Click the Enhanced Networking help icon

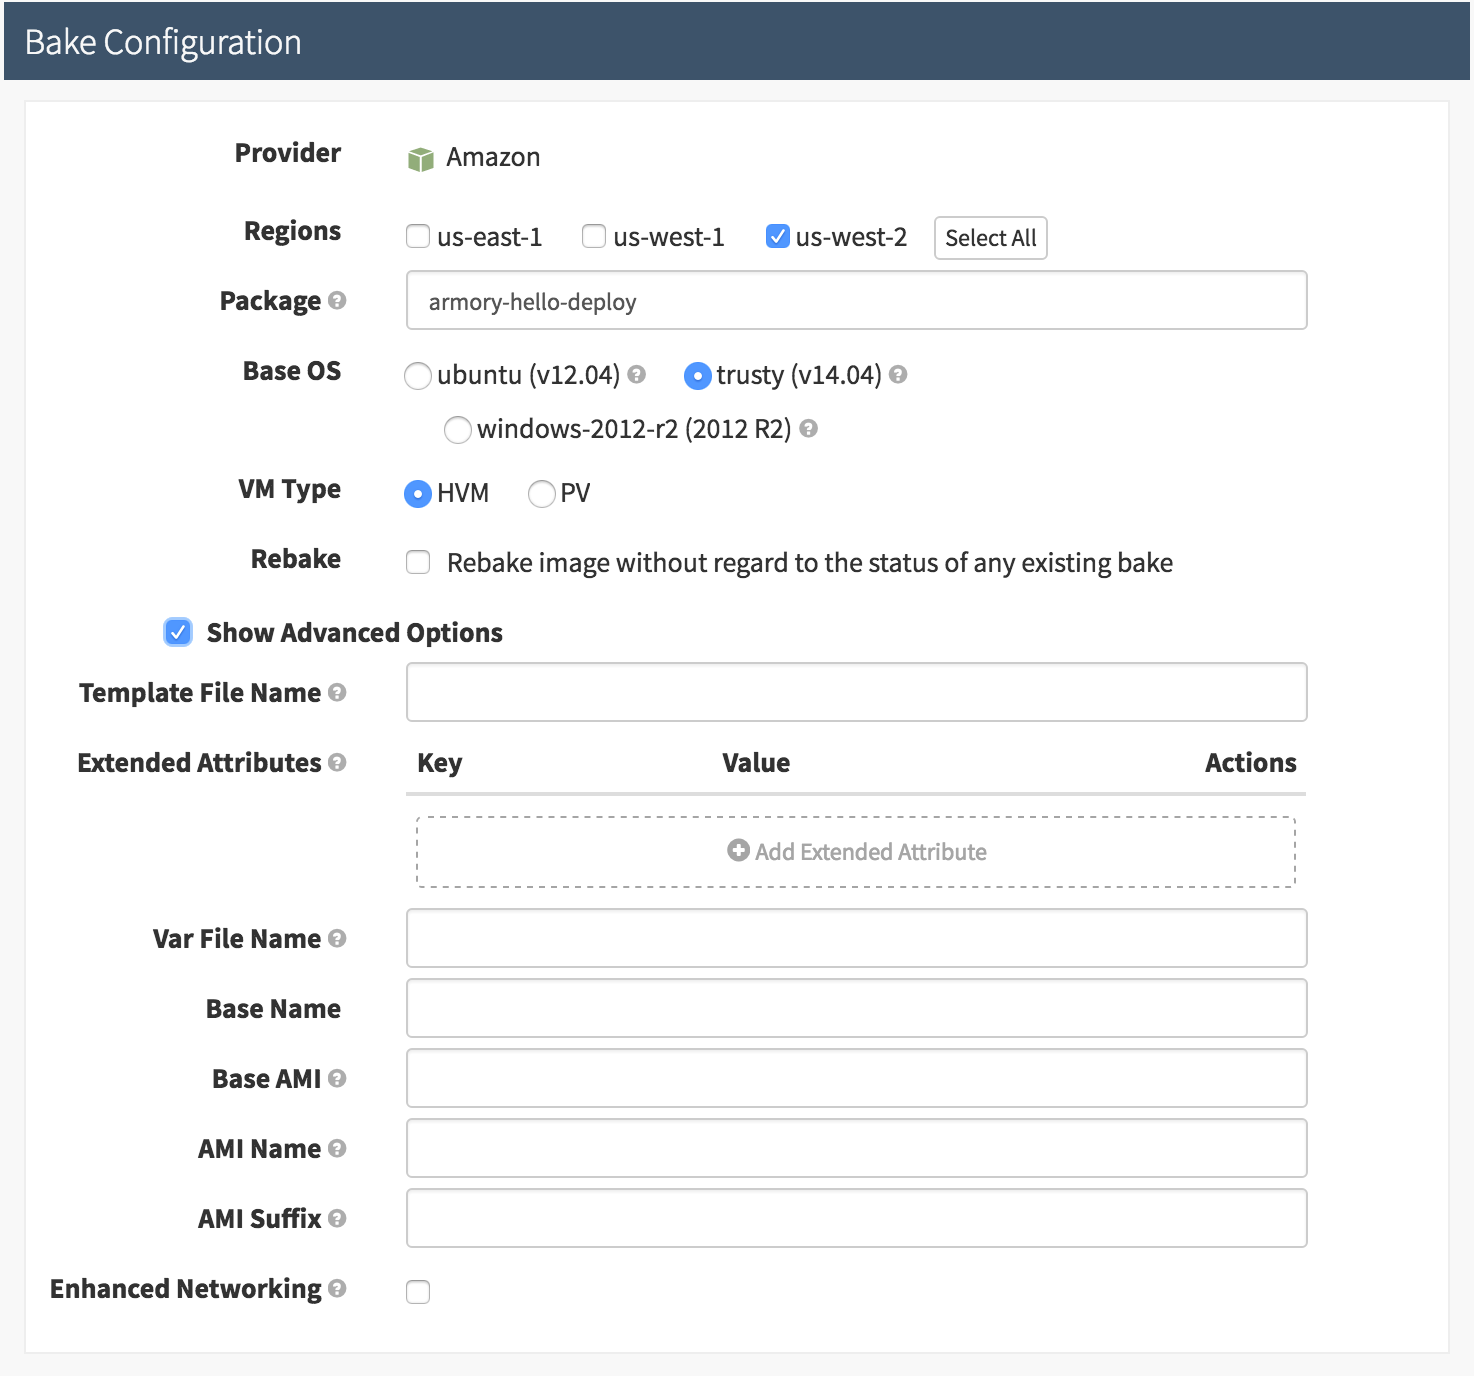click(337, 1288)
